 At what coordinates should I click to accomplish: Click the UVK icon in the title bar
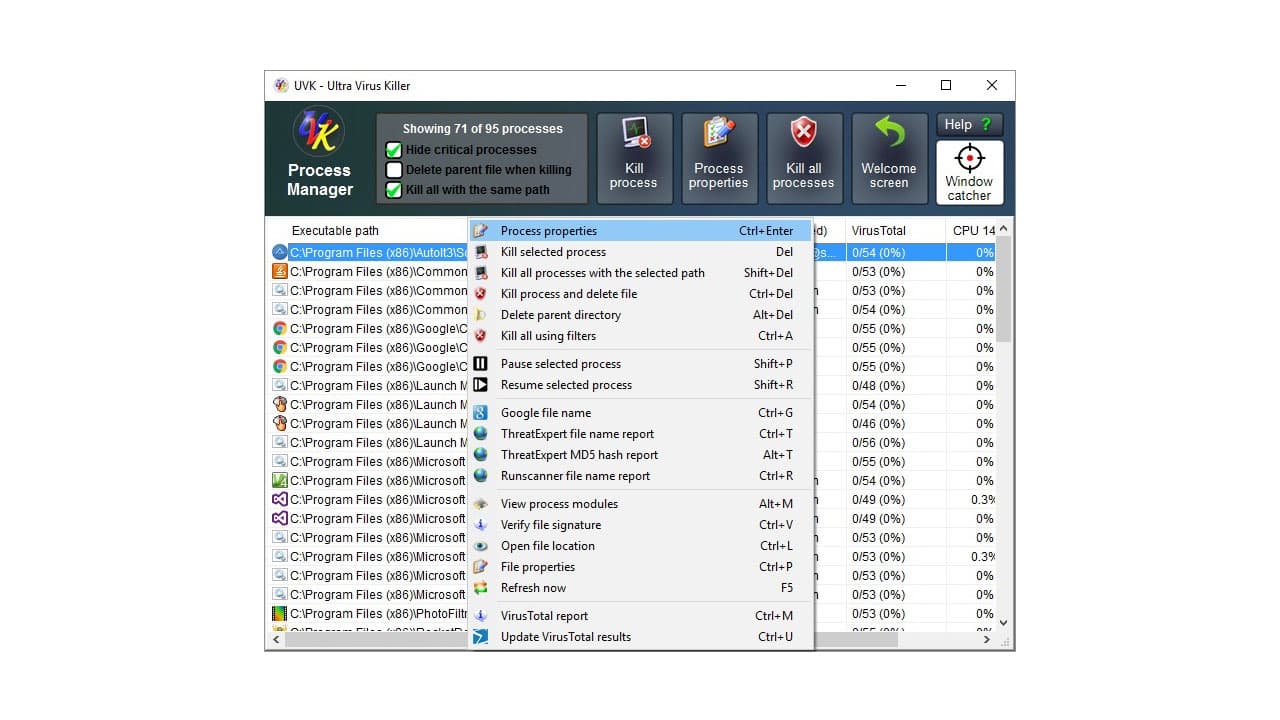tap(281, 85)
